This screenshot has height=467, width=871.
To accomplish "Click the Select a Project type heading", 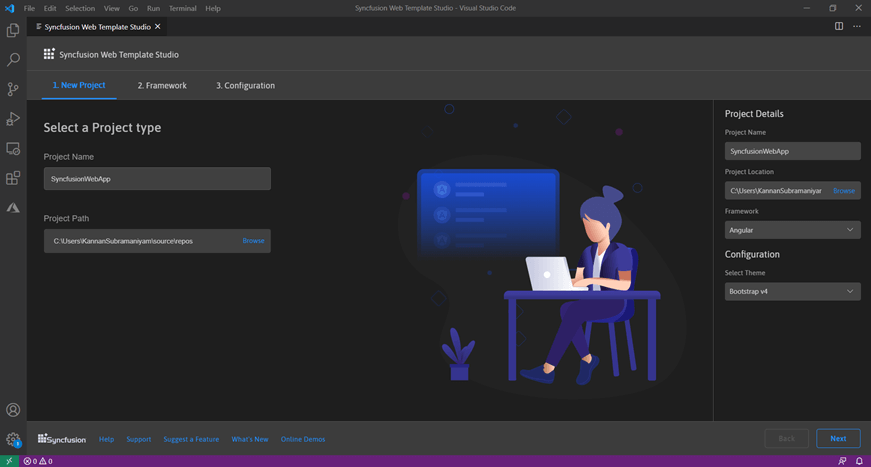I will click(102, 127).
